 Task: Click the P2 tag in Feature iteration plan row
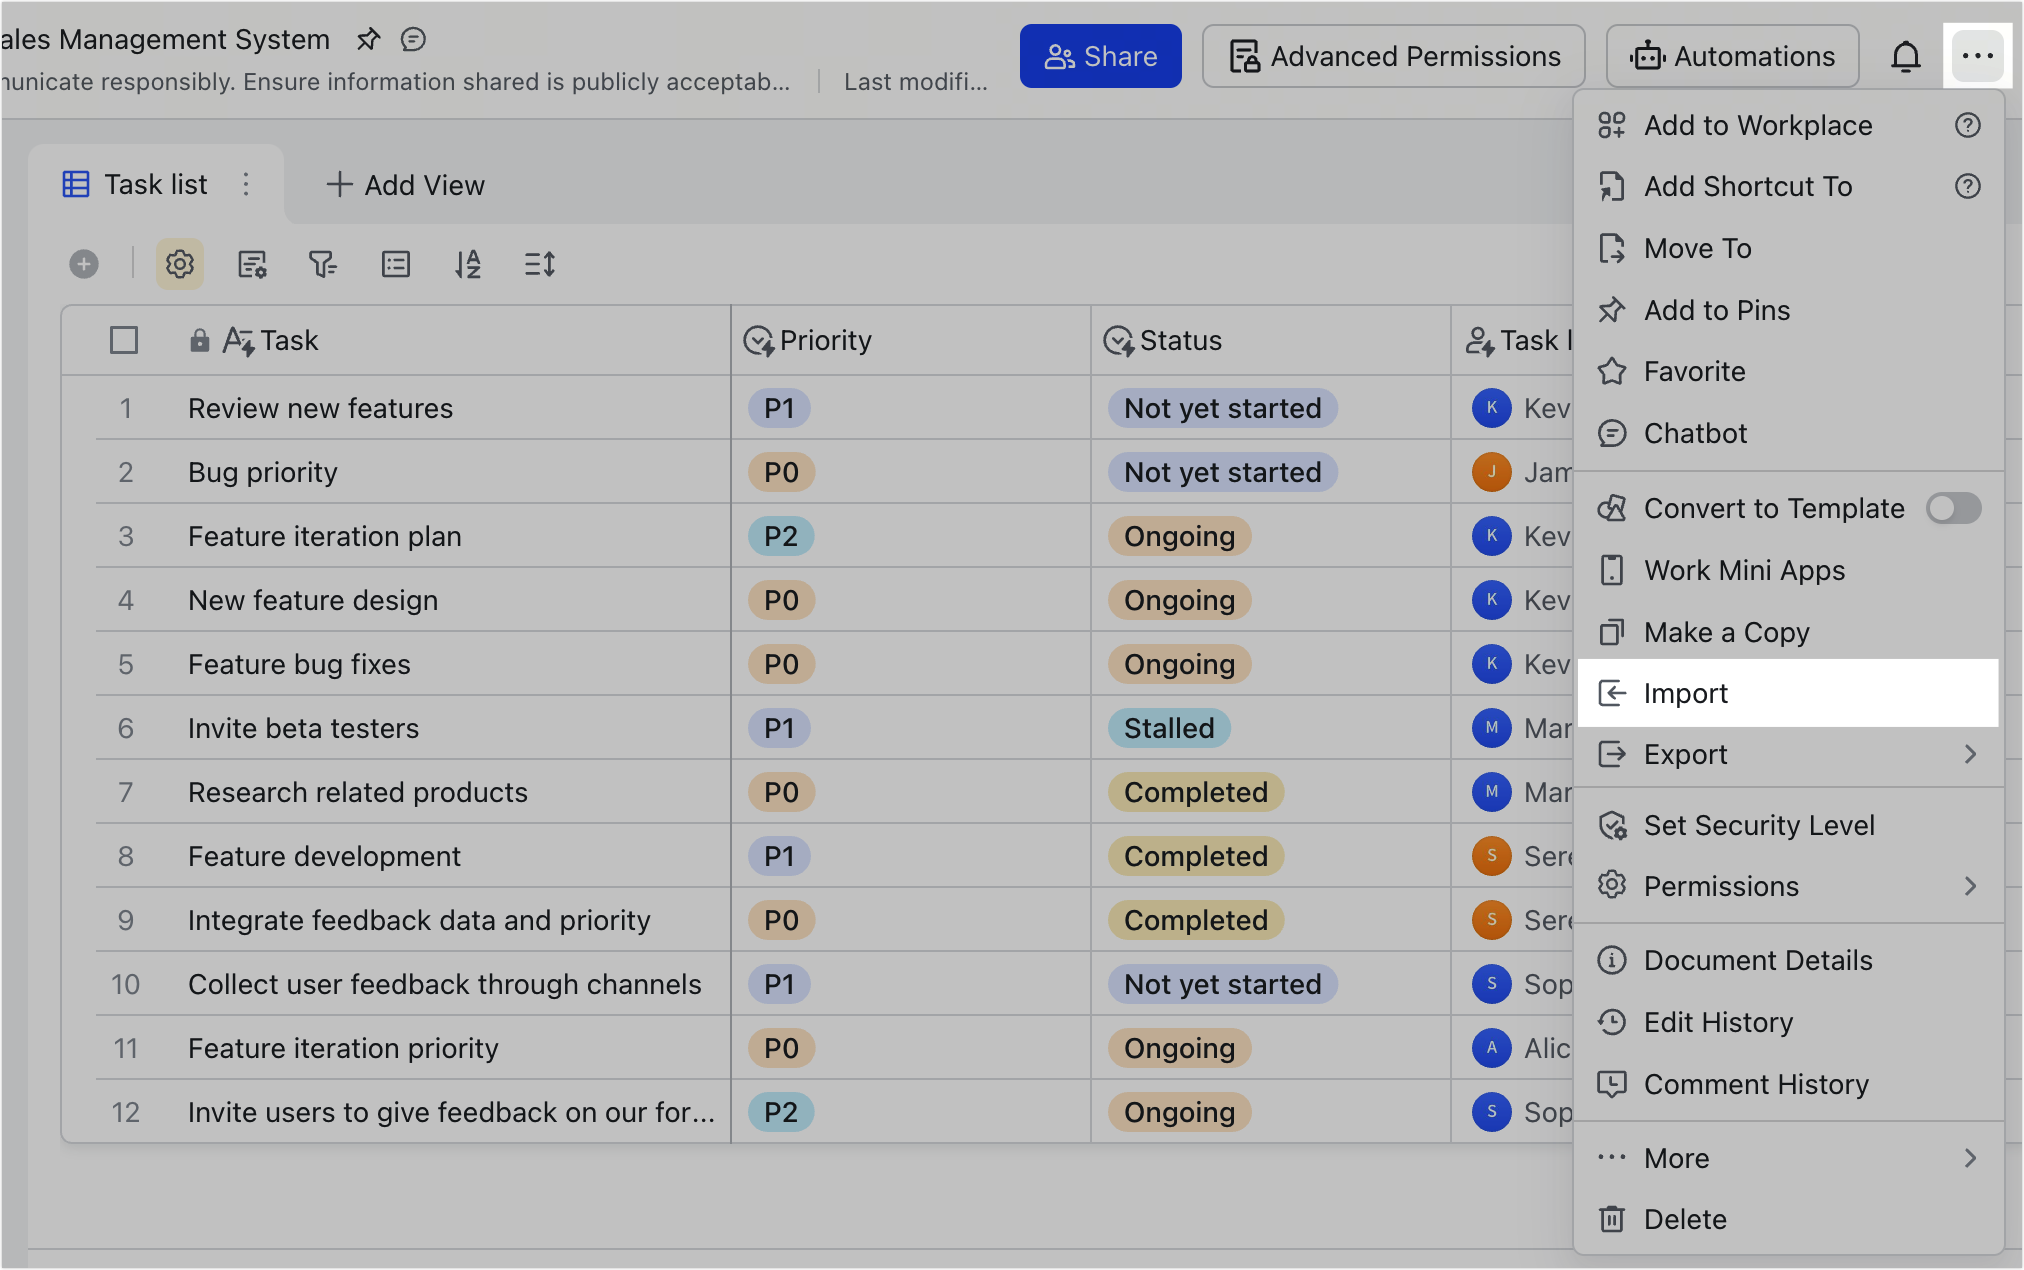pyautogui.click(x=780, y=536)
